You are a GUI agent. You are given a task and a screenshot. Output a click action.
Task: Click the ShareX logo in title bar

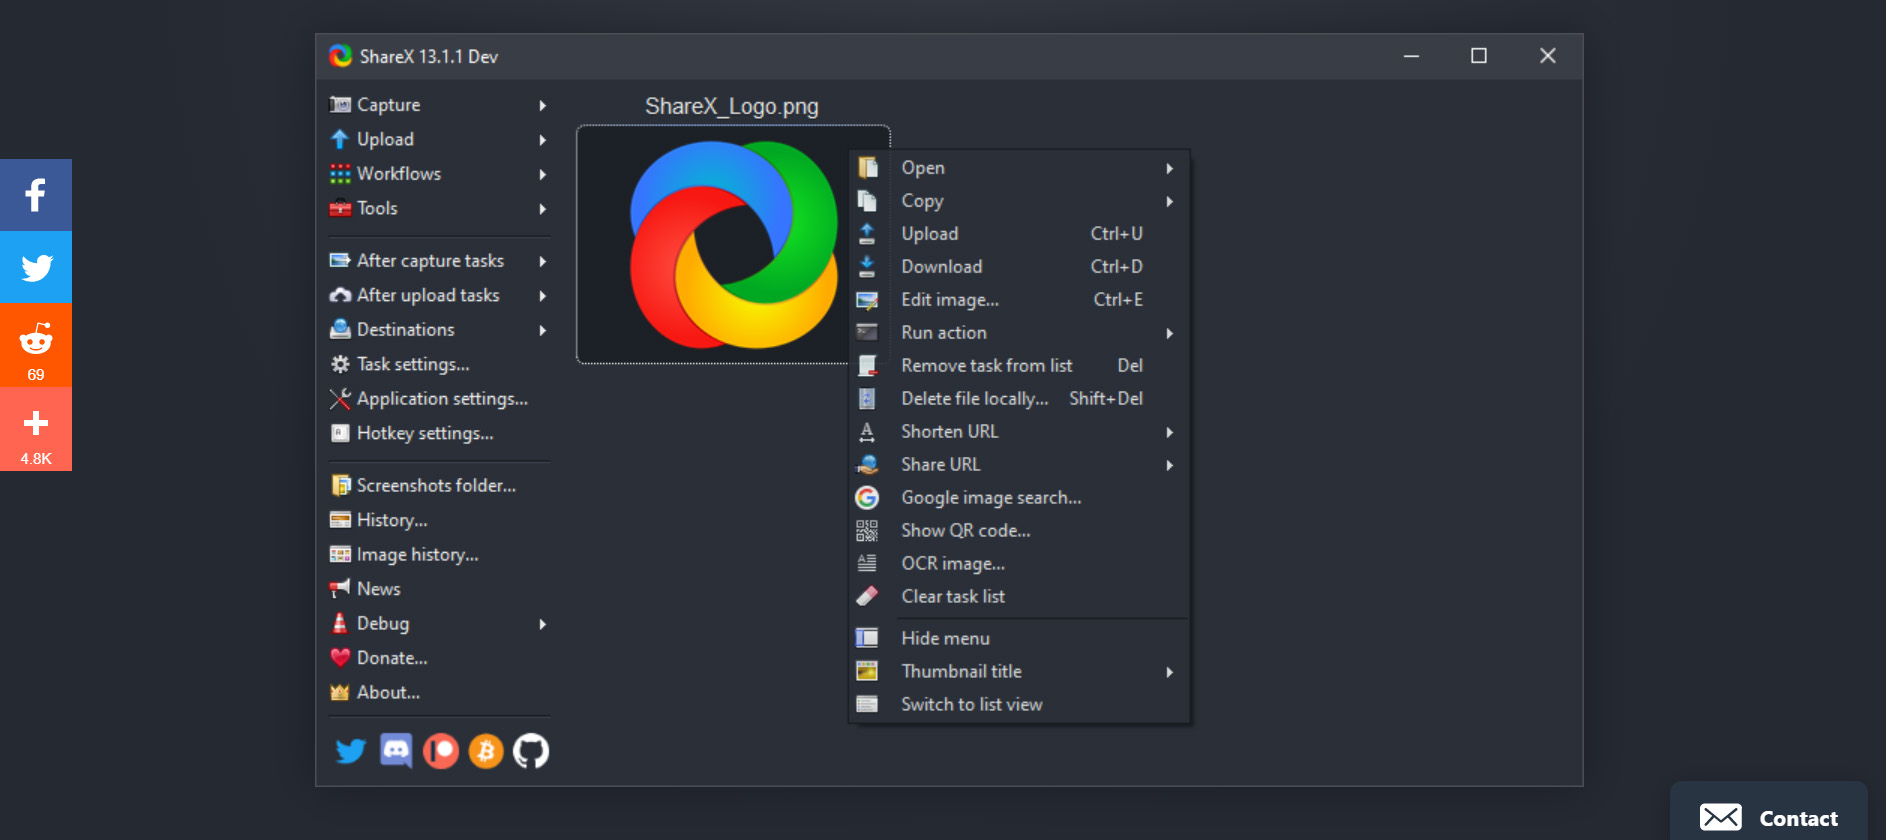(341, 56)
